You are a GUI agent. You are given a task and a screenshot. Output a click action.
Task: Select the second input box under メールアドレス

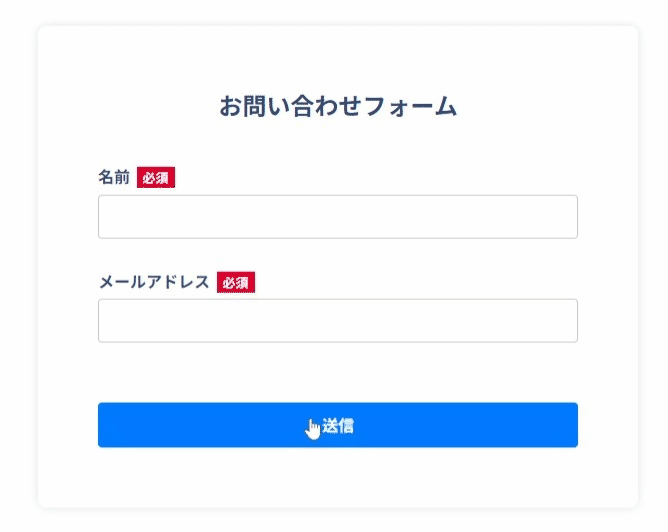click(x=337, y=321)
